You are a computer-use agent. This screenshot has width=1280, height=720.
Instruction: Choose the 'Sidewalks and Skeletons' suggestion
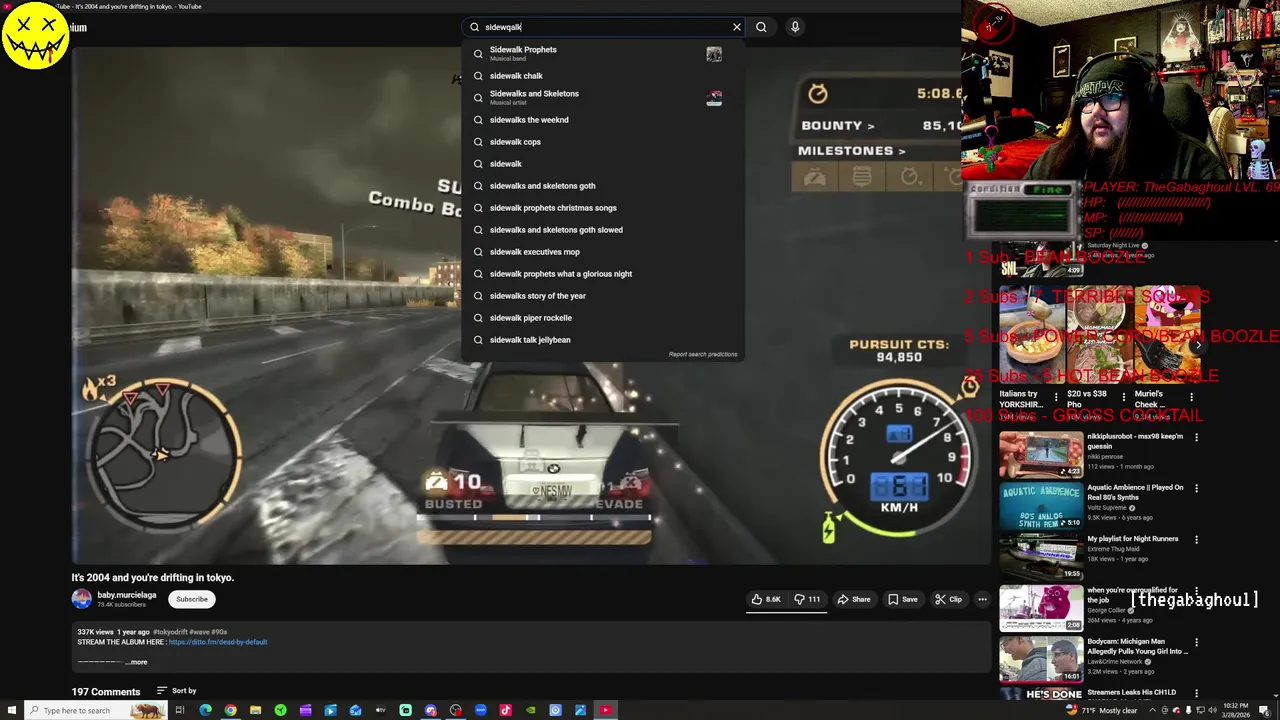(602, 97)
